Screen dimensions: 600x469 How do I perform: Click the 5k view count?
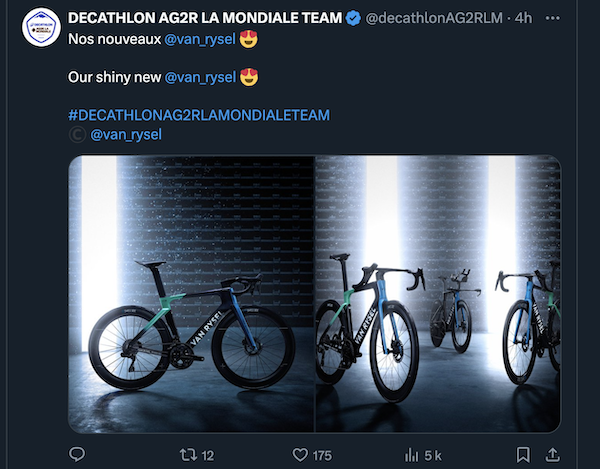(433, 455)
